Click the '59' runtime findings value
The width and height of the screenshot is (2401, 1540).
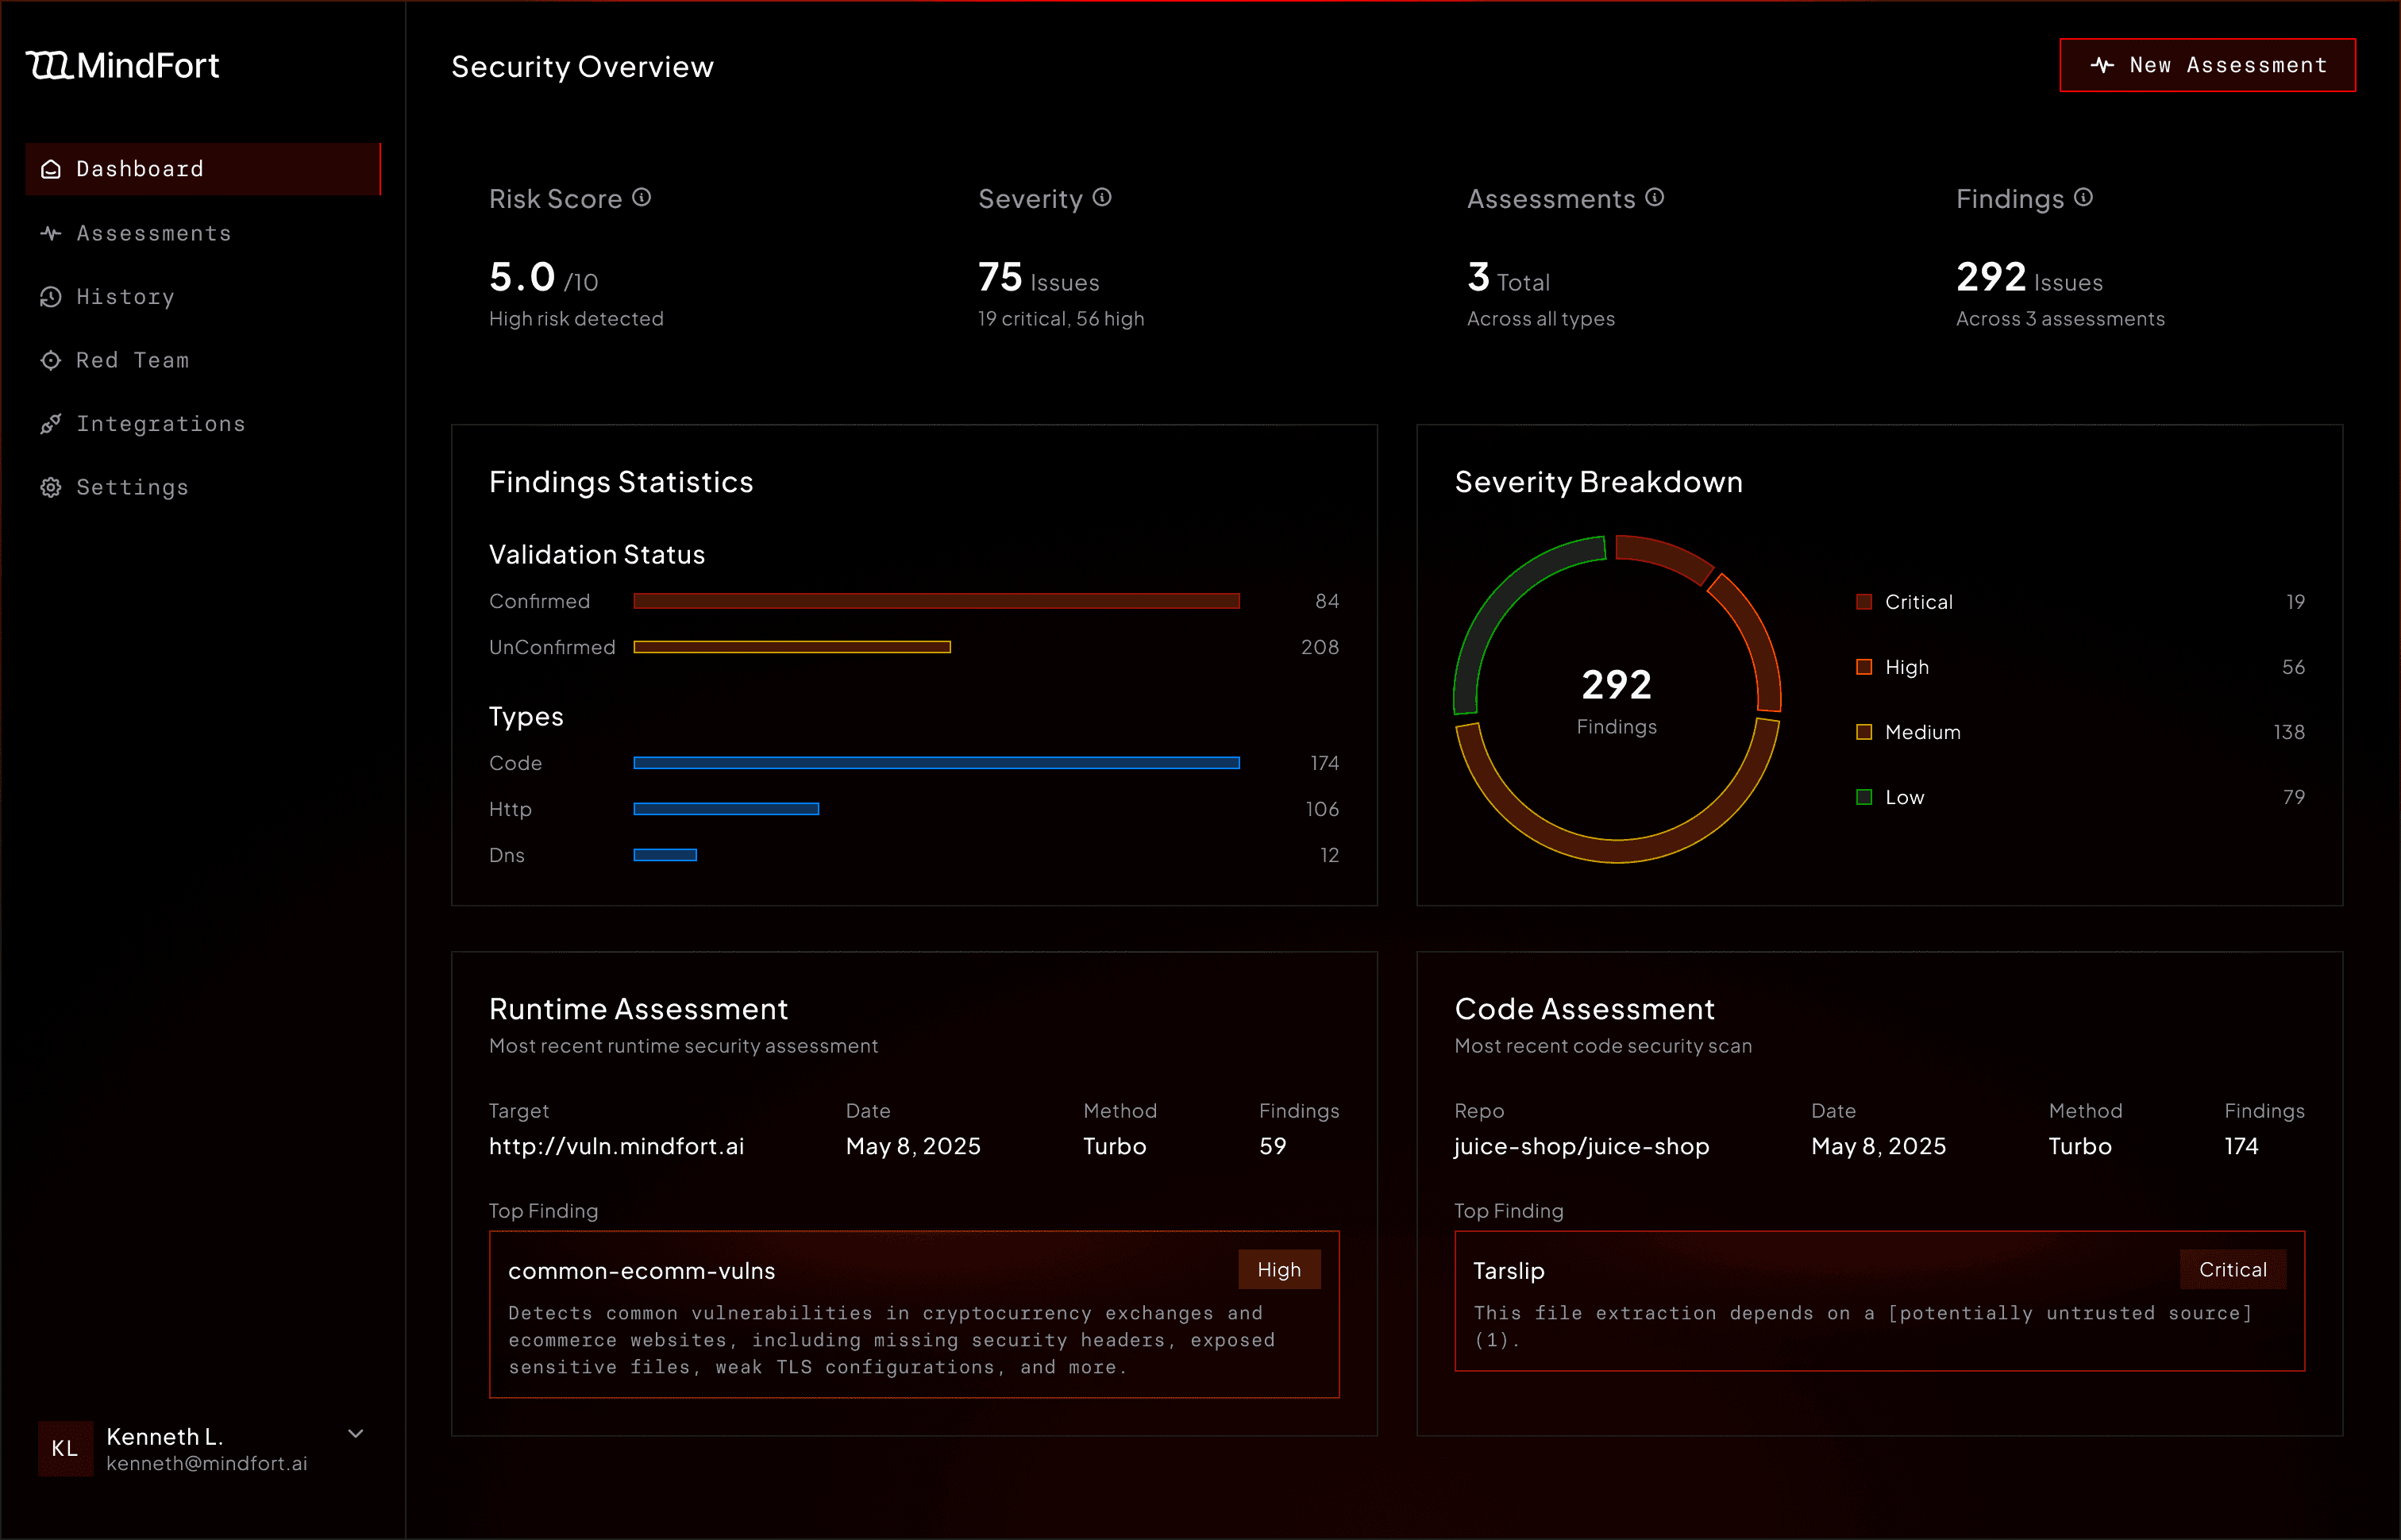point(1272,1146)
